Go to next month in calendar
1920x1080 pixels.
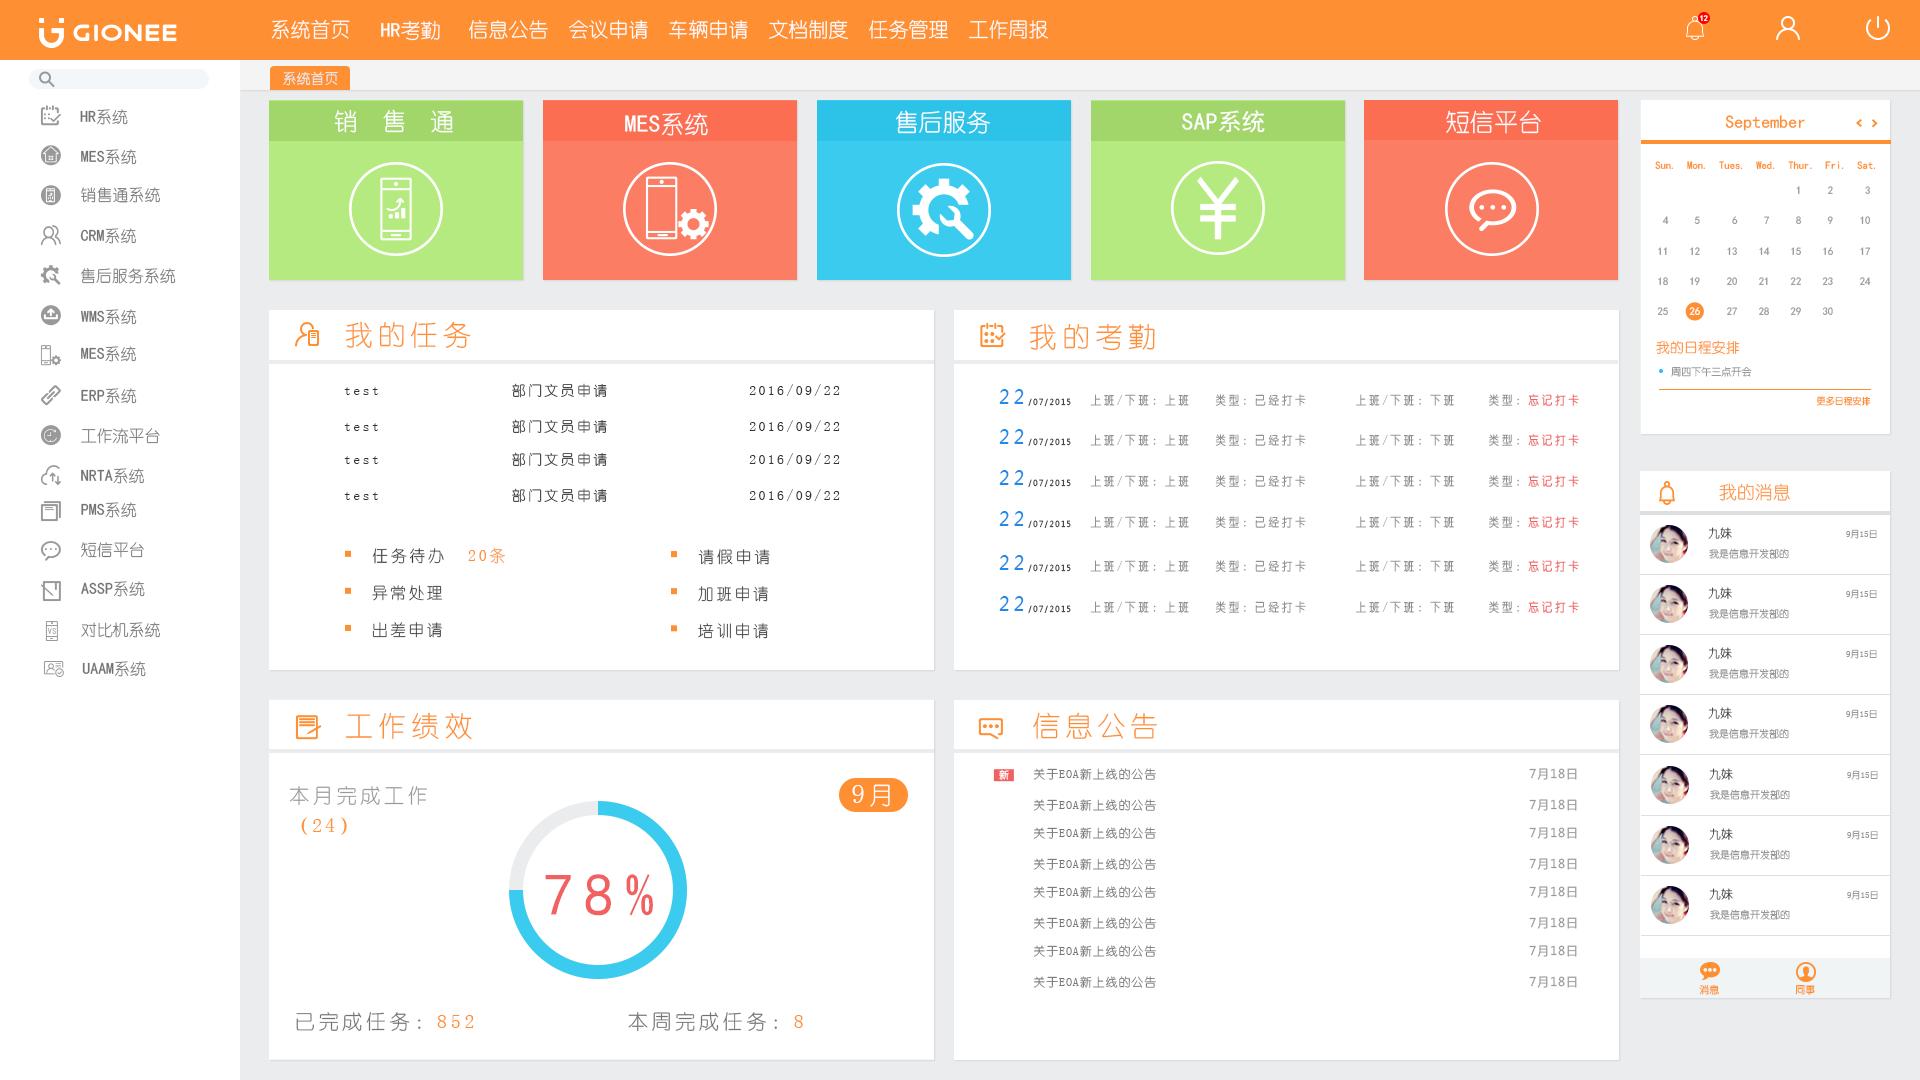1874,123
